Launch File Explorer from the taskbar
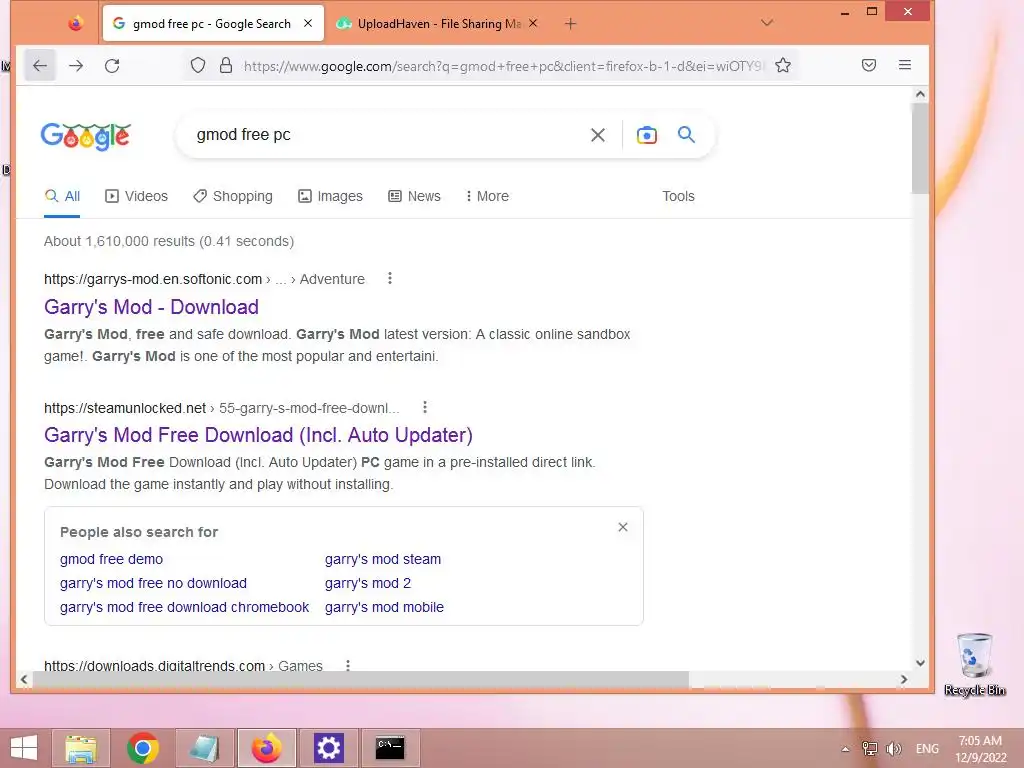This screenshot has height=768, width=1024. 81,748
